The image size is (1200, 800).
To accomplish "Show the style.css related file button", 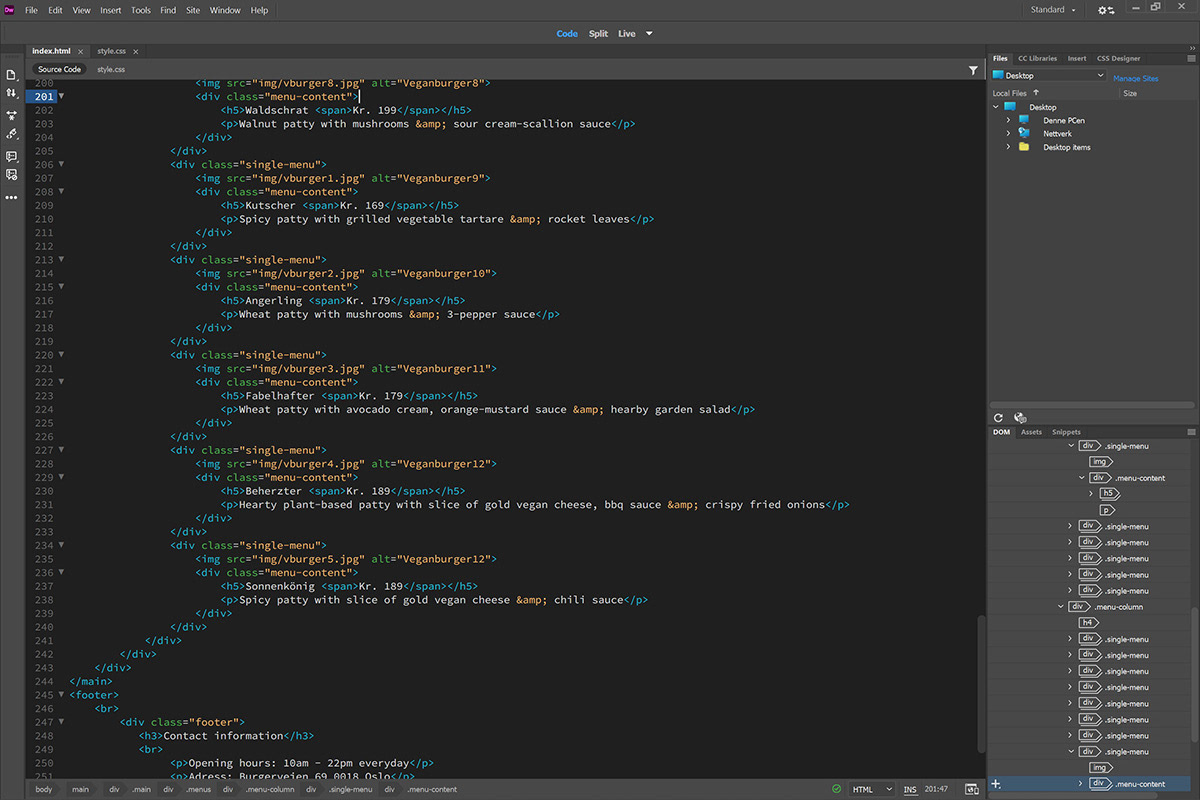I will pos(111,70).
